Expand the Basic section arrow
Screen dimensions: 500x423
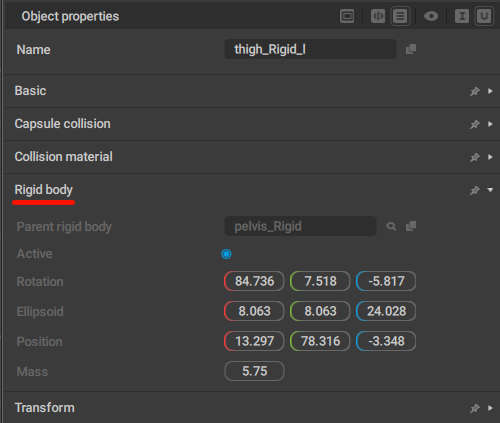pos(490,91)
